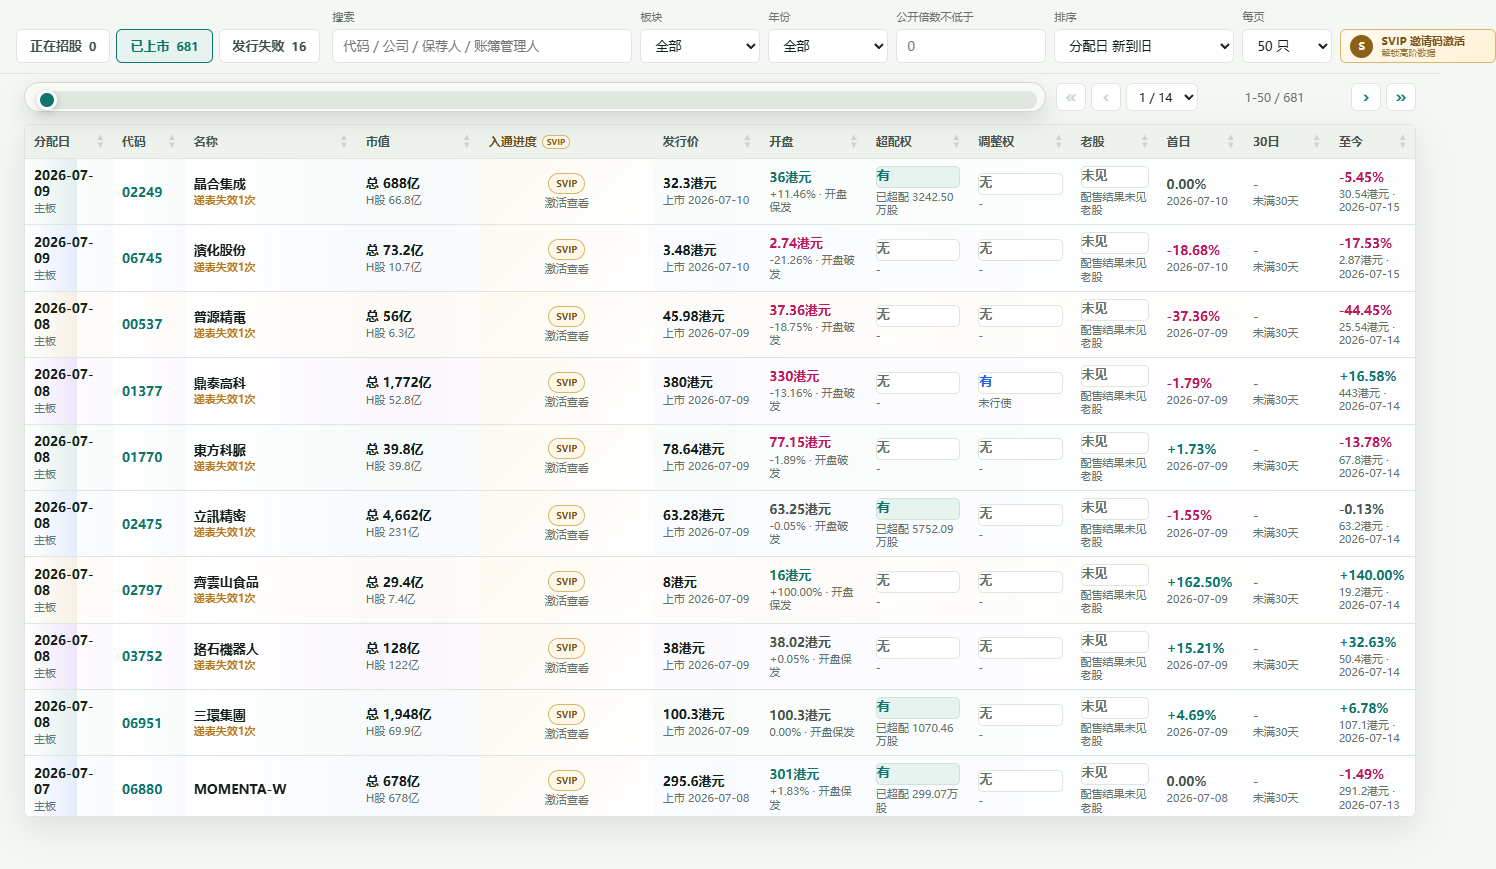Switch to 正在招股 tab
The width and height of the screenshot is (1496, 869).
(63, 46)
